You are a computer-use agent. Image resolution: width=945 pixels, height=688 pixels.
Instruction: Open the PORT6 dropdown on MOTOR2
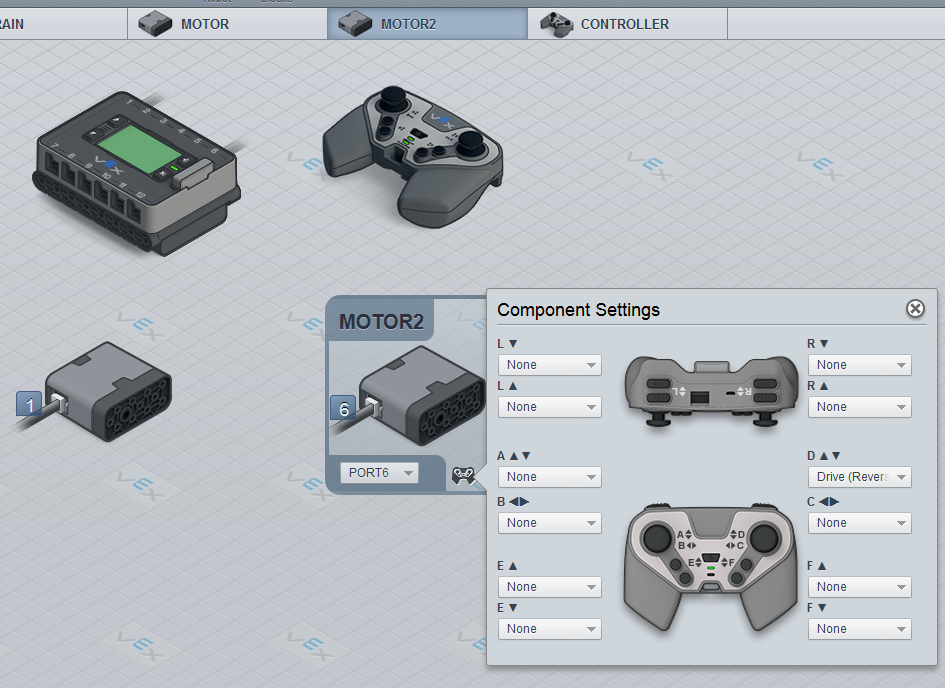[x=379, y=472]
